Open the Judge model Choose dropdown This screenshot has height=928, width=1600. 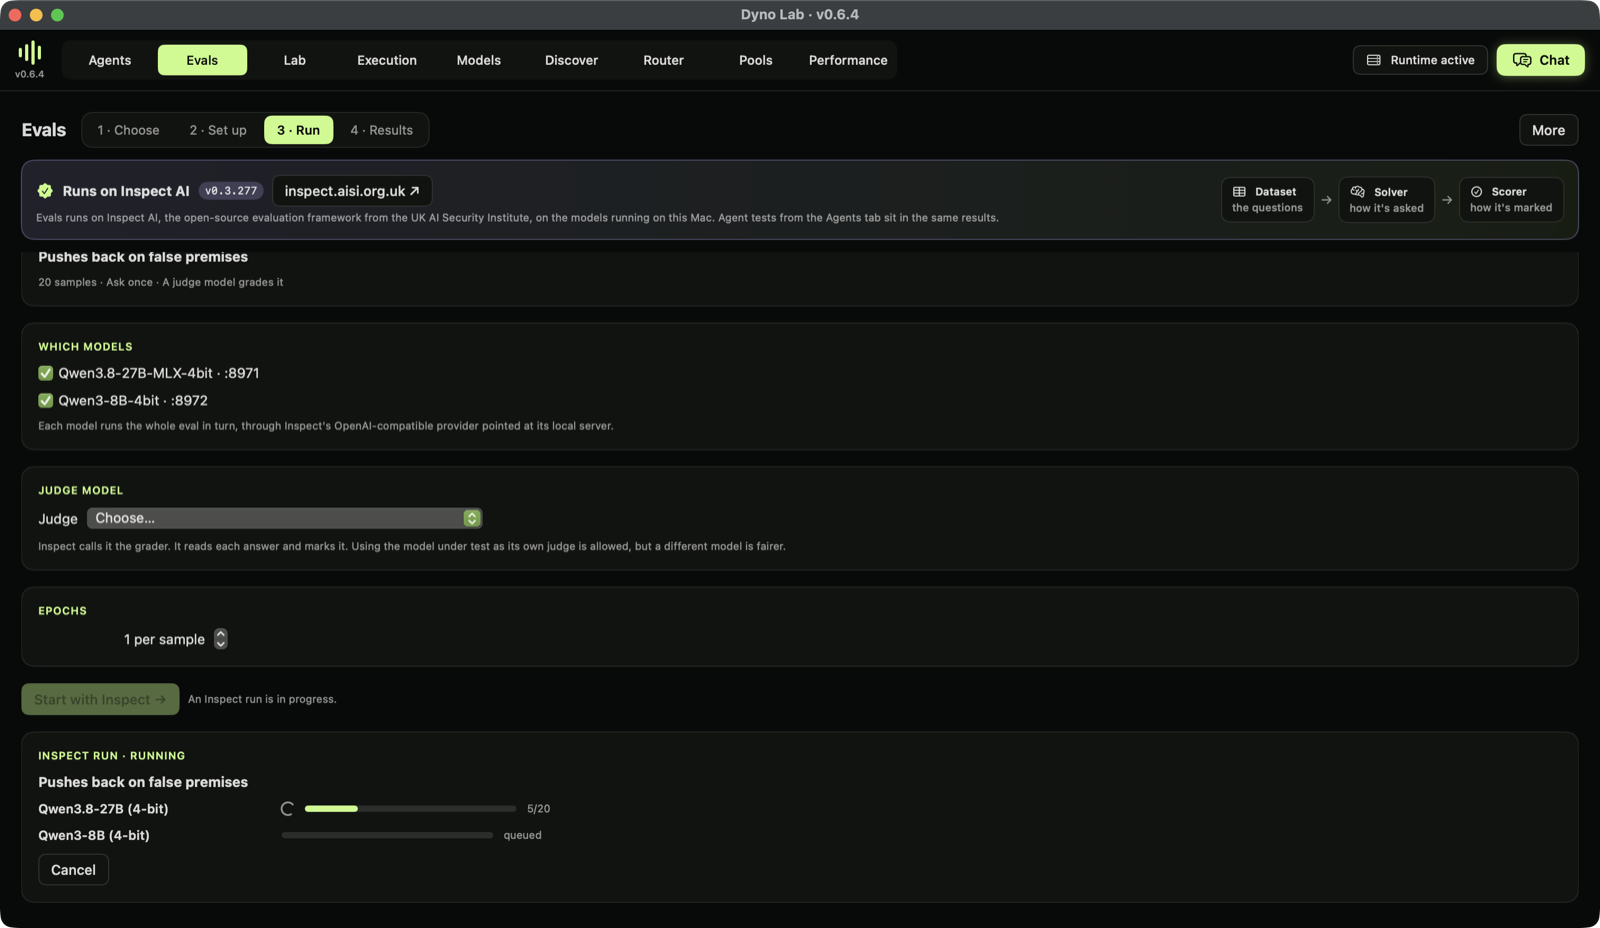click(x=284, y=518)
